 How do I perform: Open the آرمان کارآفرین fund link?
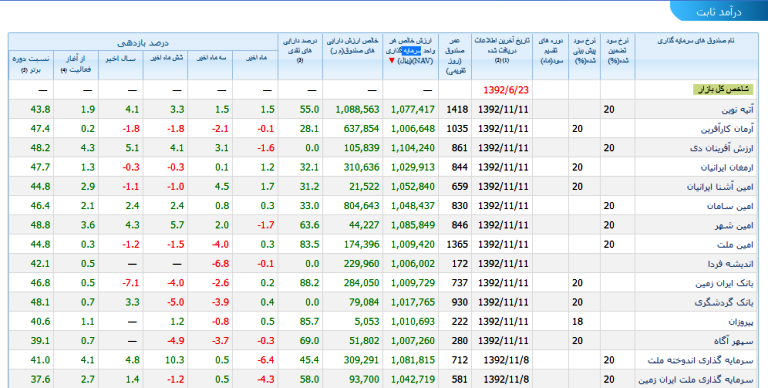click(727, 129)
